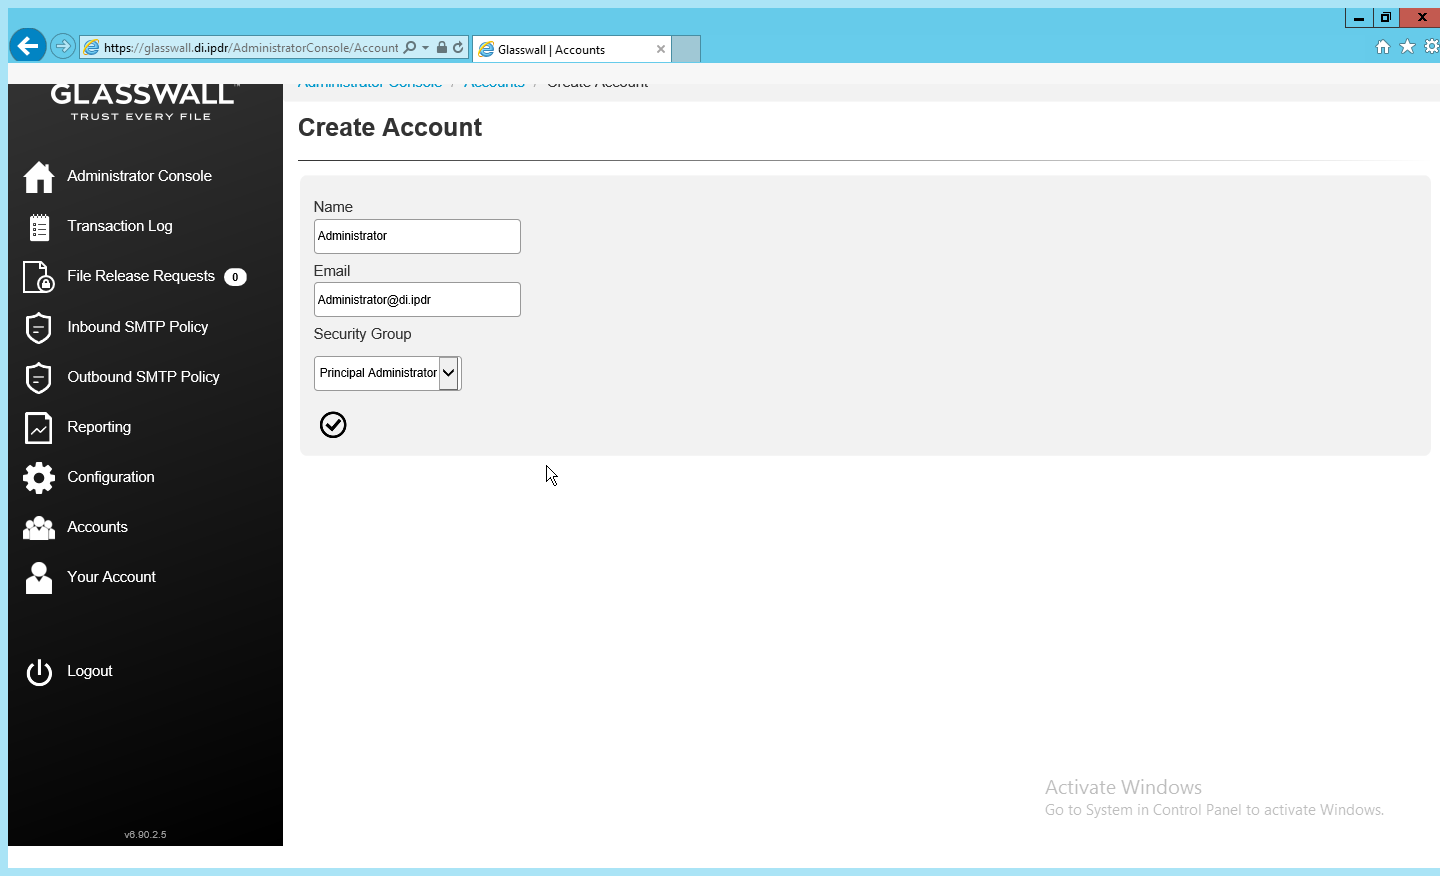
Task: Click the Your Account person icon
Action: pos(39,578)
